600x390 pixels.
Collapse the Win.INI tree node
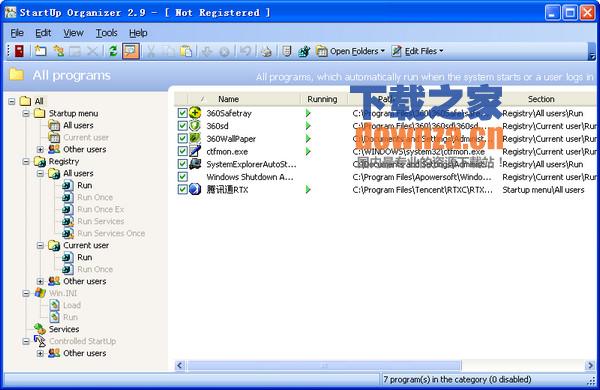26,294
